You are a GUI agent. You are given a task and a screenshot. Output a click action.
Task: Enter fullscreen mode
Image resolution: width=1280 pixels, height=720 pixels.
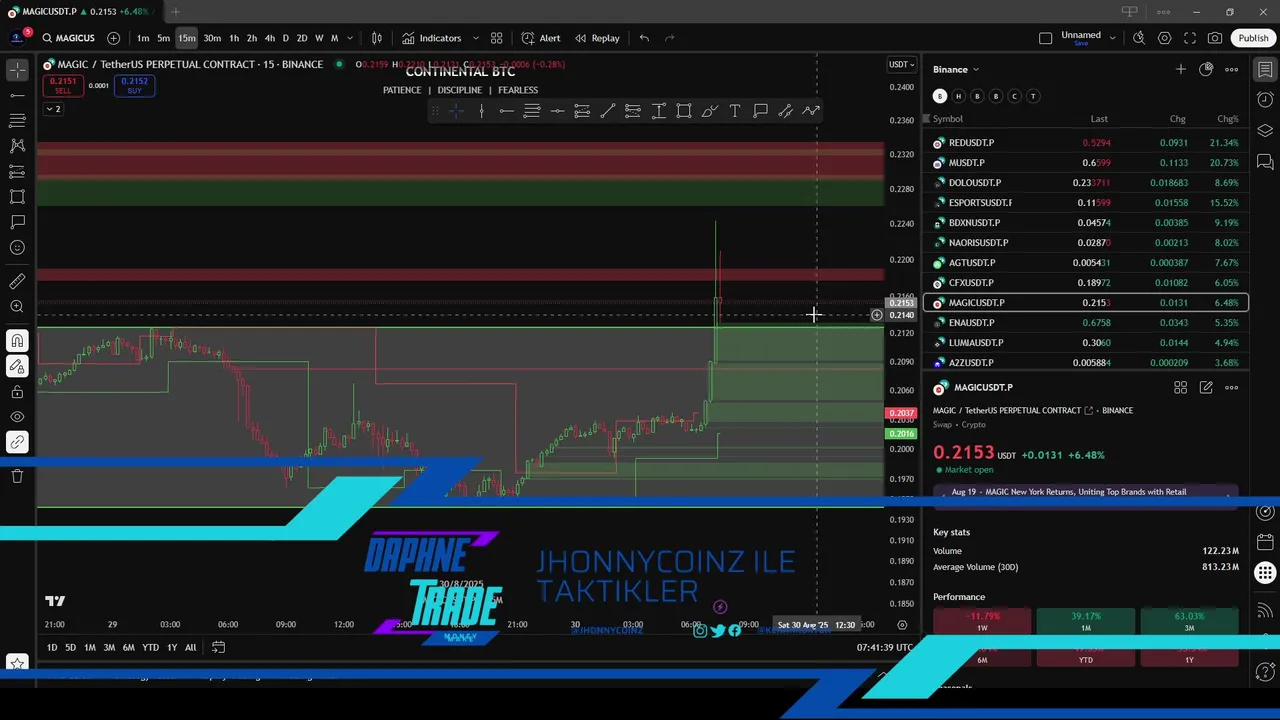click(x=1190, y=38)
